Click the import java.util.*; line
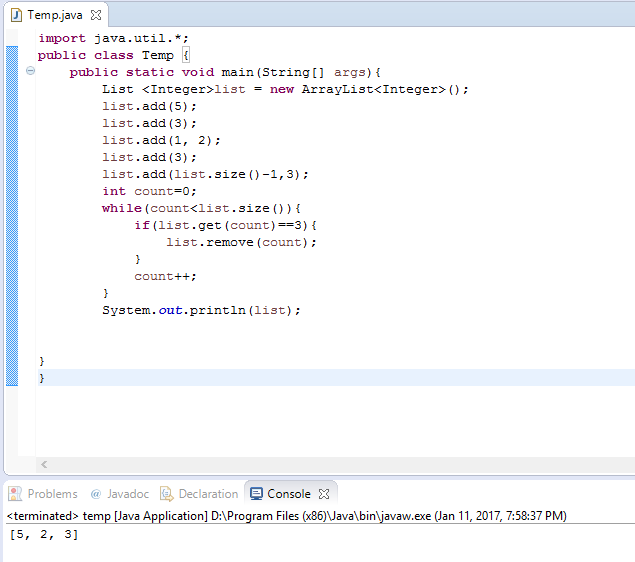 pos(113,38)
